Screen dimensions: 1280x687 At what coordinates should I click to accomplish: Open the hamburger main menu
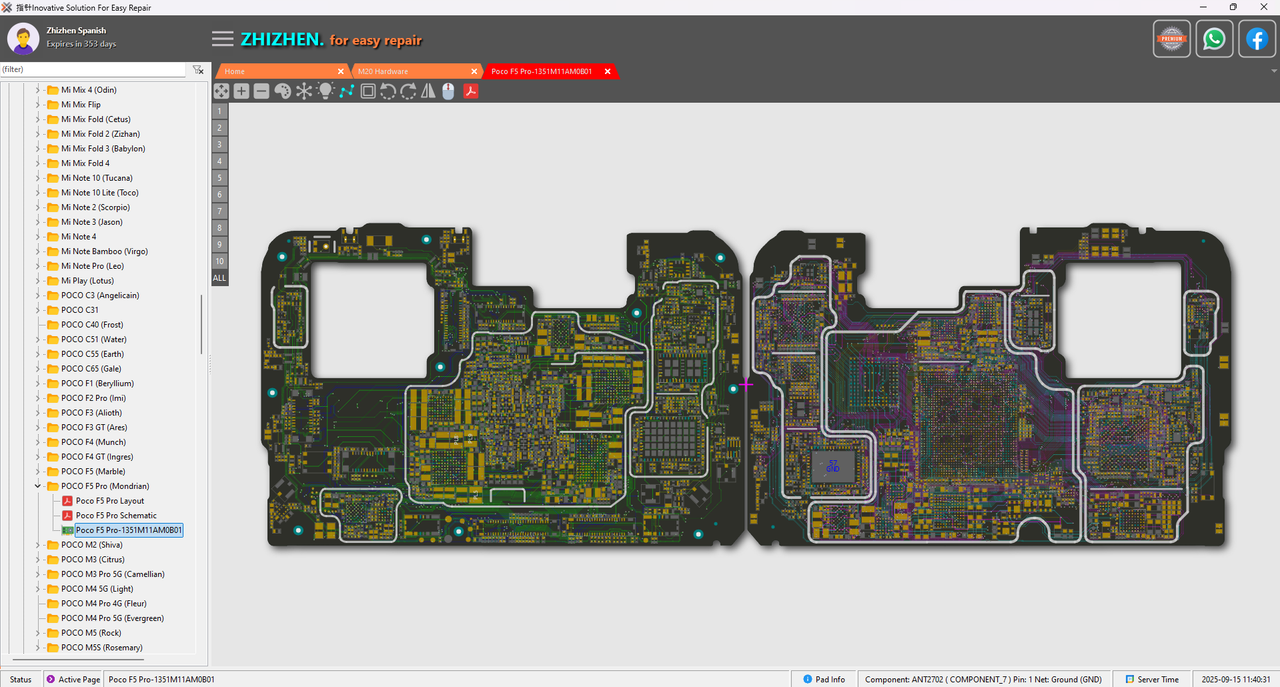[x=223, y=39]
